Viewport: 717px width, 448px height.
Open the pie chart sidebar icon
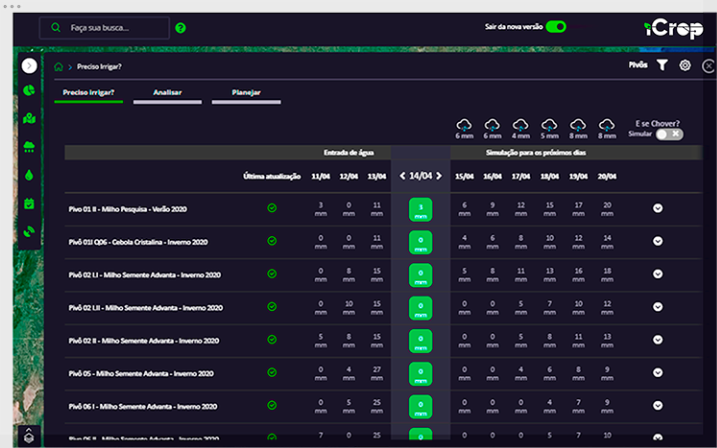[29, 91]
